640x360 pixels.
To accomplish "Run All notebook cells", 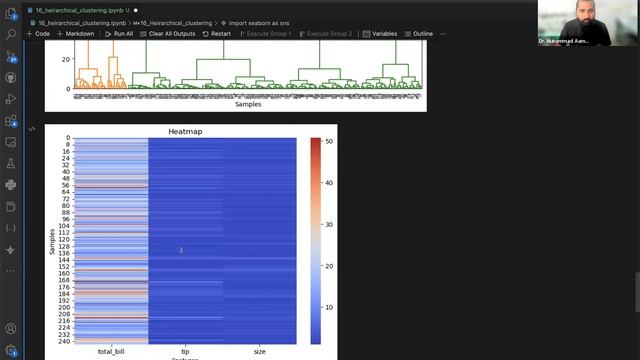I will pos(119,34).
